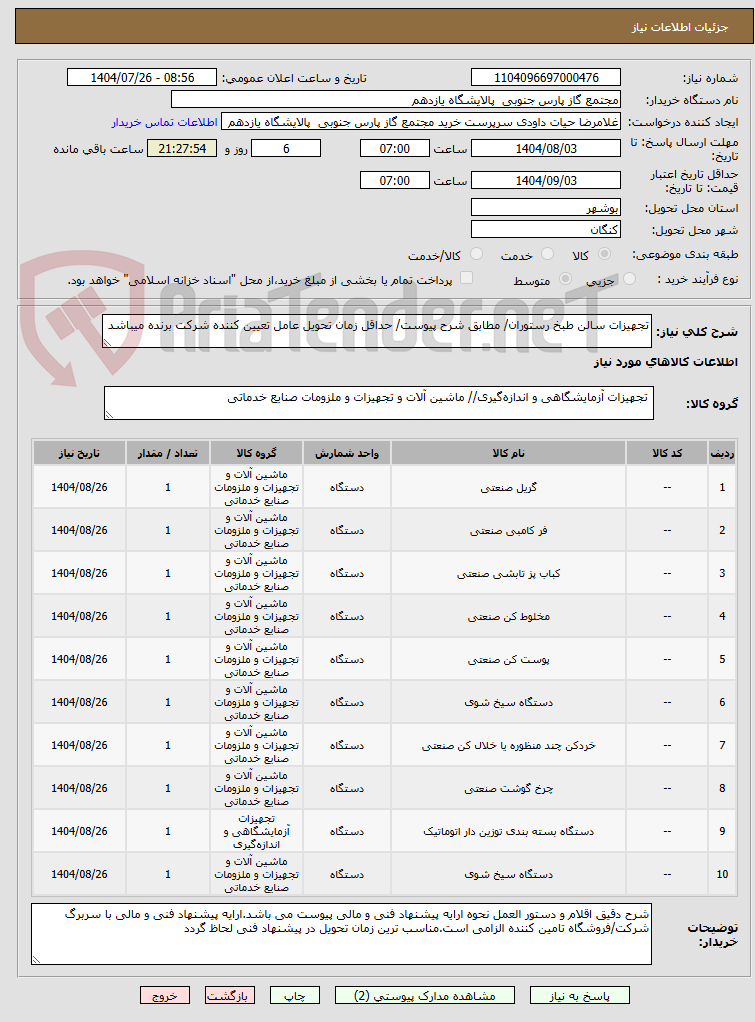Click the چاپ print button
The width and height of the screenshot is (755, 1022).
click(x=295, y=995)
